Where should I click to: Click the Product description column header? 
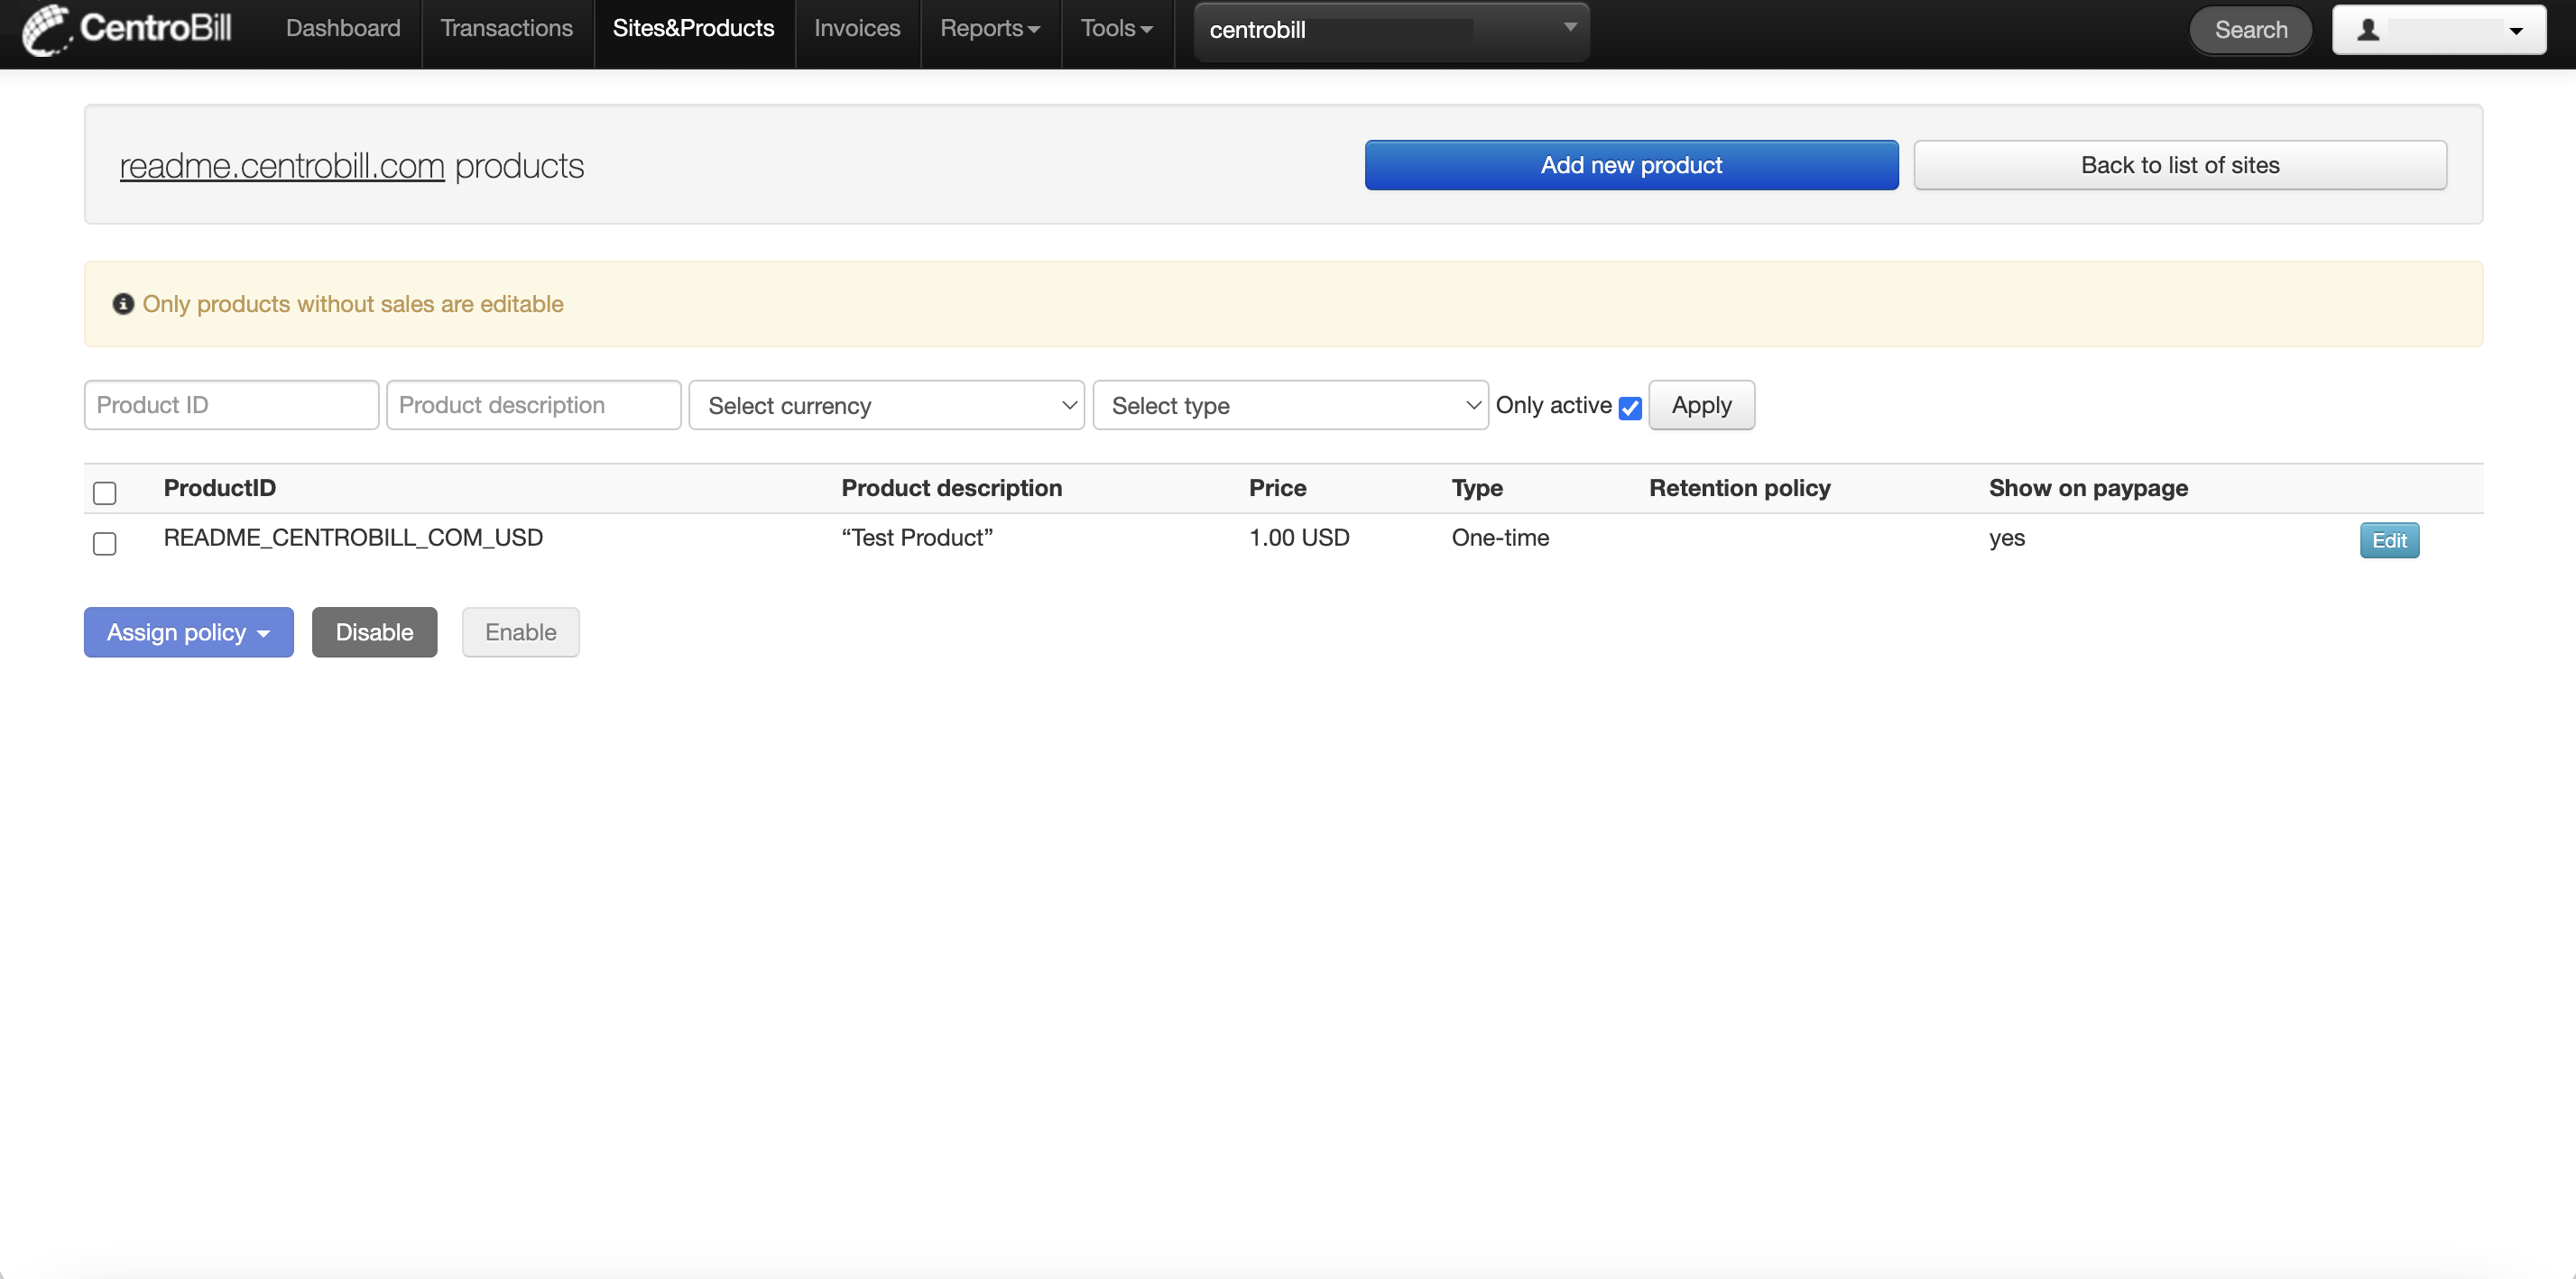point(951,488)
